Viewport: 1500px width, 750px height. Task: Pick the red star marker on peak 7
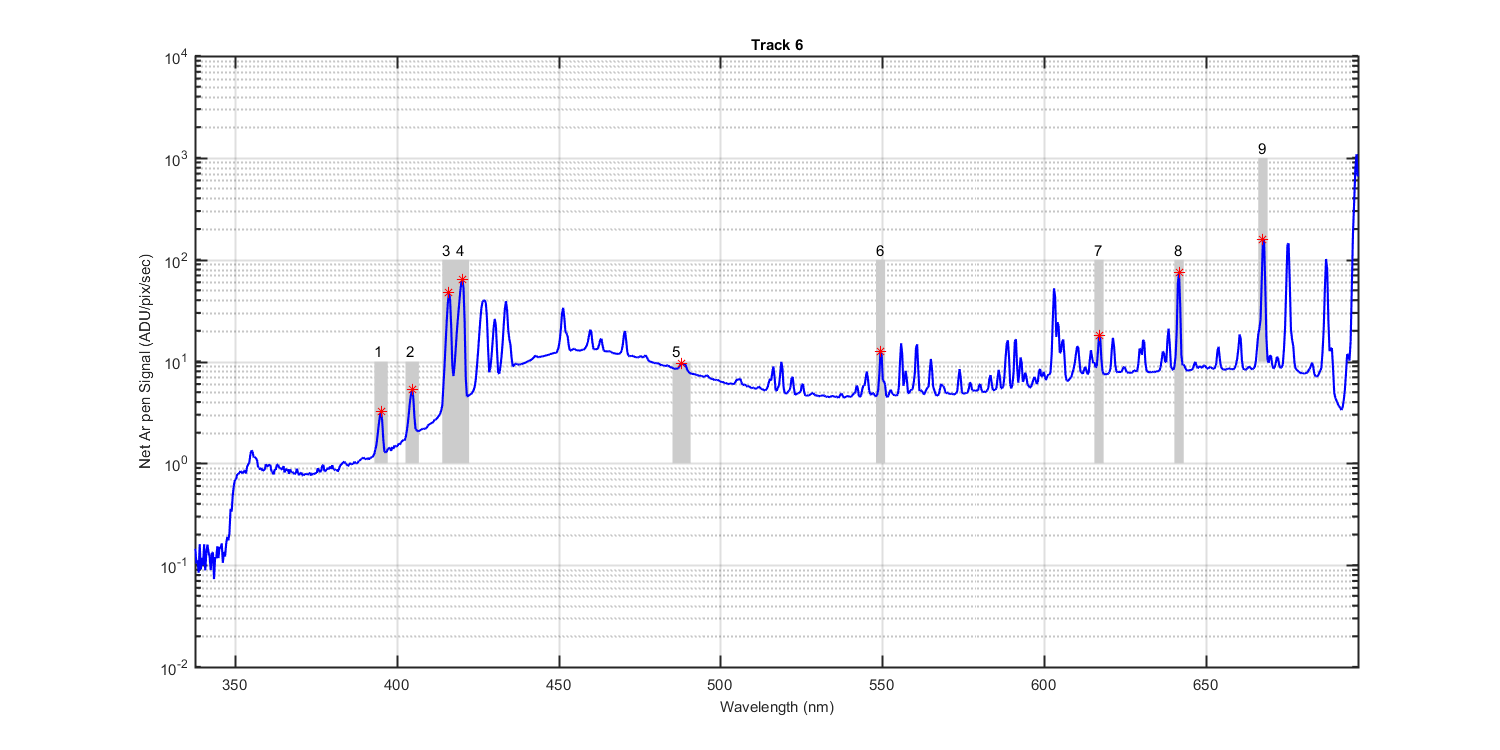pyautogui.click(x=1099, y=335)
